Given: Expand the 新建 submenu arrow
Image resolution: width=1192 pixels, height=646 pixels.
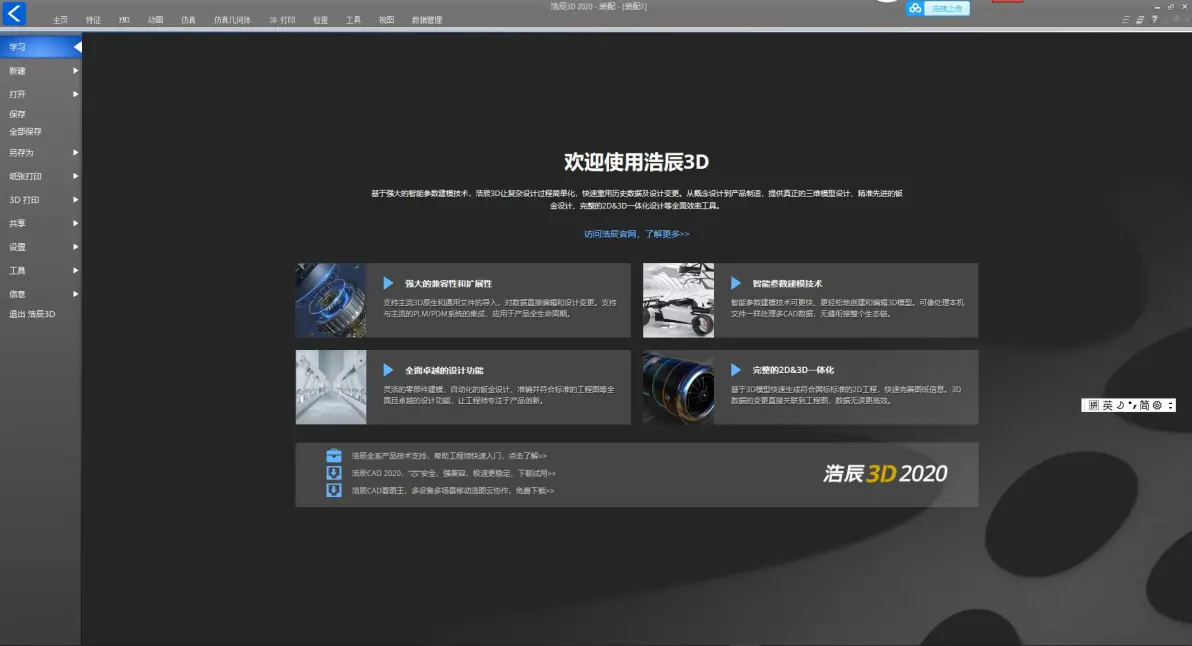Looking at the screenshot, I should pyautogui.click(x=75, y=71).
